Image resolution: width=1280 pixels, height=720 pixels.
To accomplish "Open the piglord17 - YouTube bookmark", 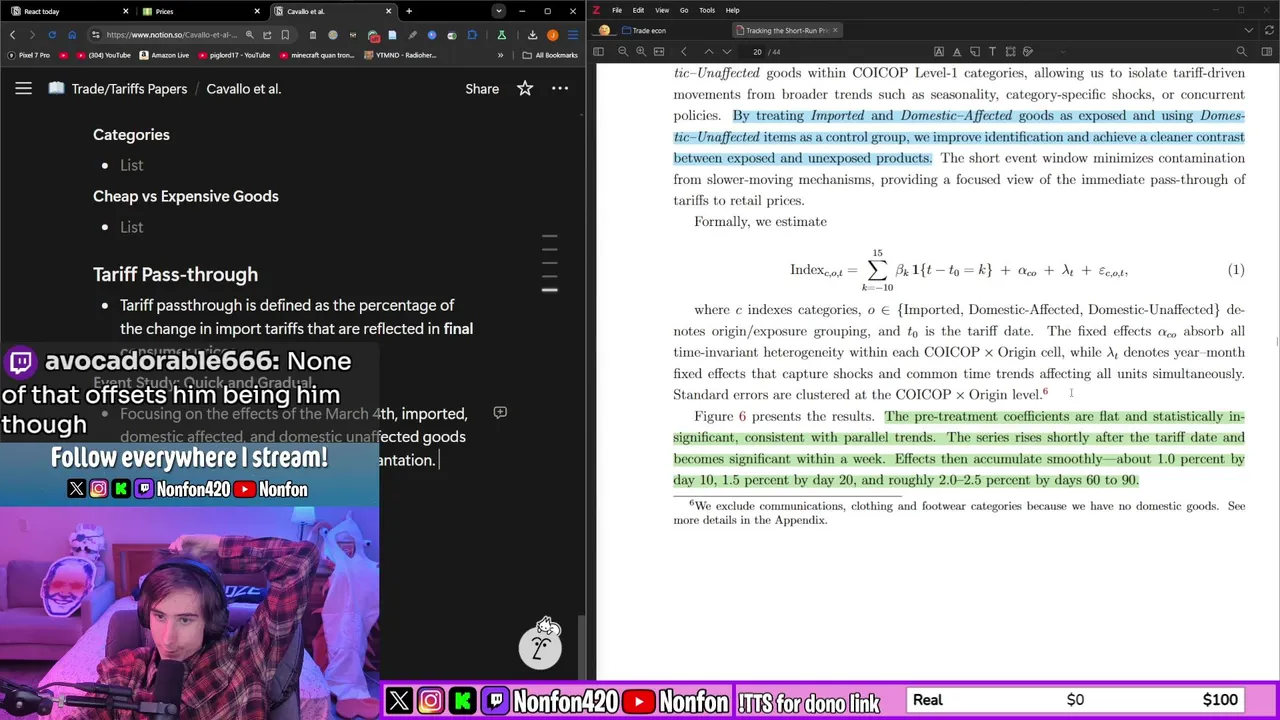I will [x=233, y=55].
